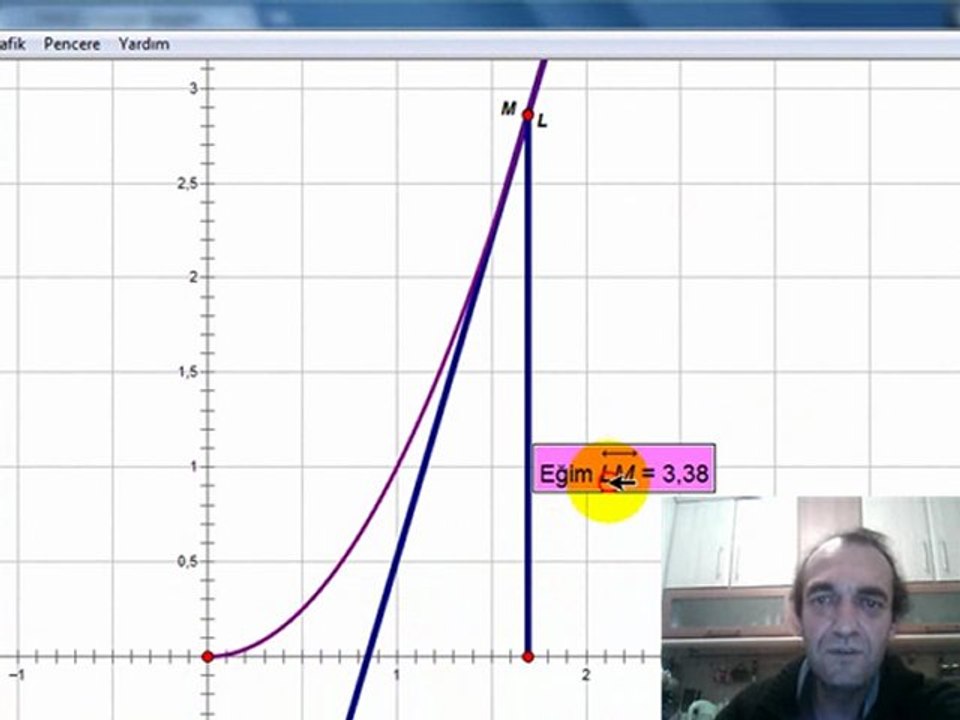Click the webcam video overlay

tap(811, 609)
